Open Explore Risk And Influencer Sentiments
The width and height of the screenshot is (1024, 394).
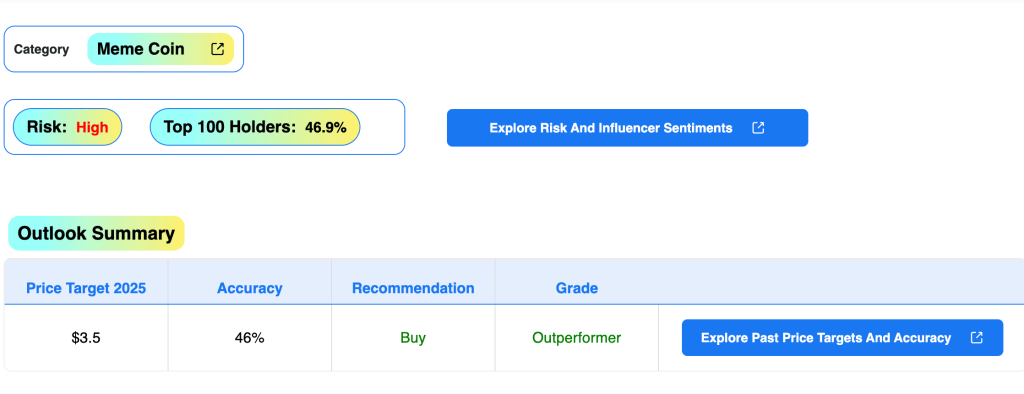(x=627, y=128)
